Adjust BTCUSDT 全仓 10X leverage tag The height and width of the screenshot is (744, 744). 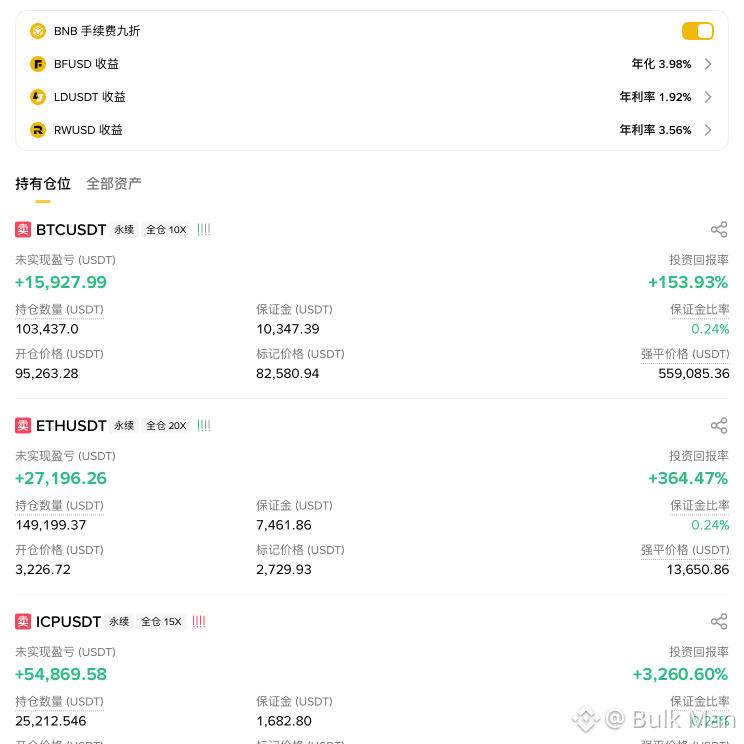pyautogui.click(x=166, y=230)
